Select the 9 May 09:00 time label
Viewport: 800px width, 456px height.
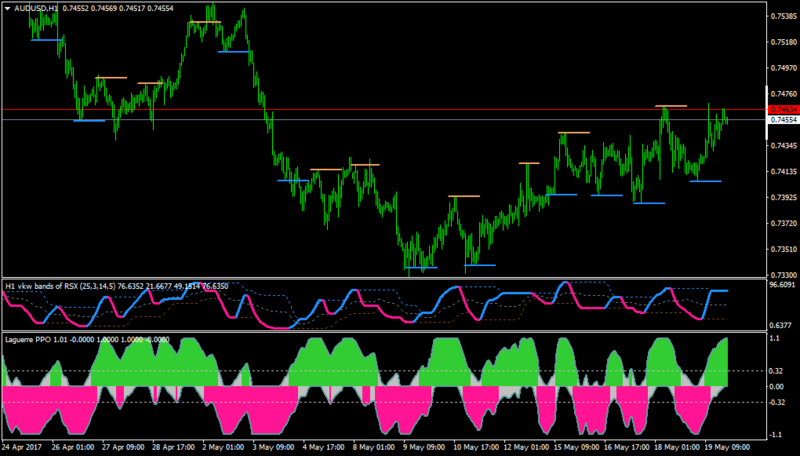click(x=424, y=447)
